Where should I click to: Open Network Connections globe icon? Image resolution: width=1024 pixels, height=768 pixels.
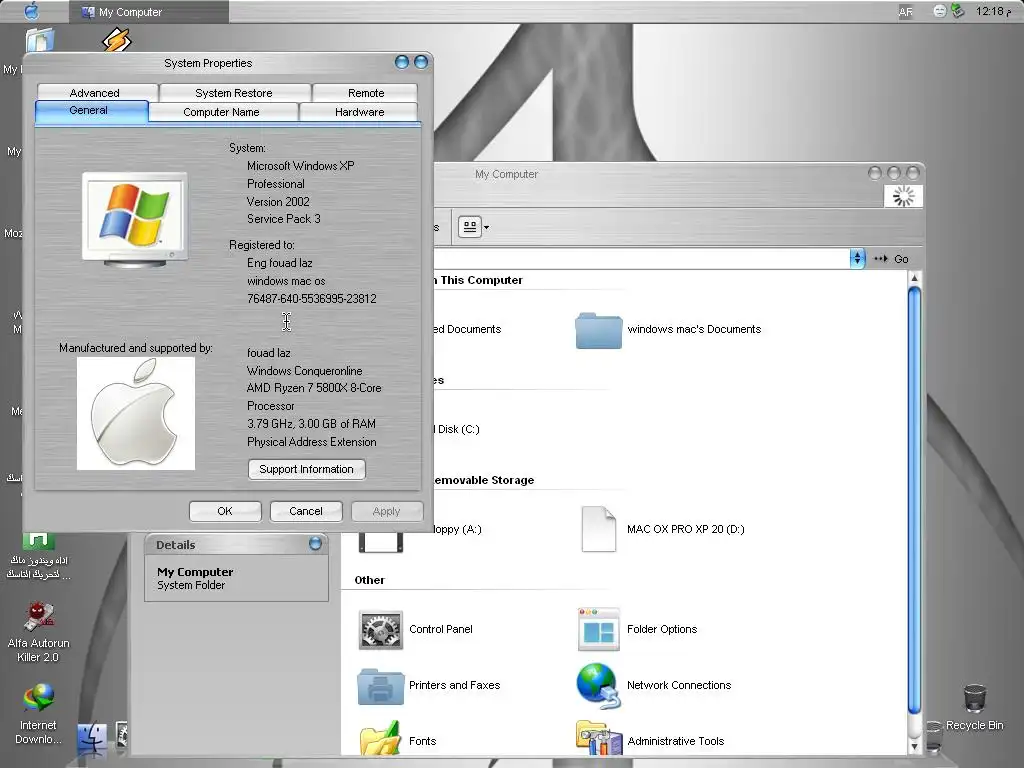tap(598, 686)
